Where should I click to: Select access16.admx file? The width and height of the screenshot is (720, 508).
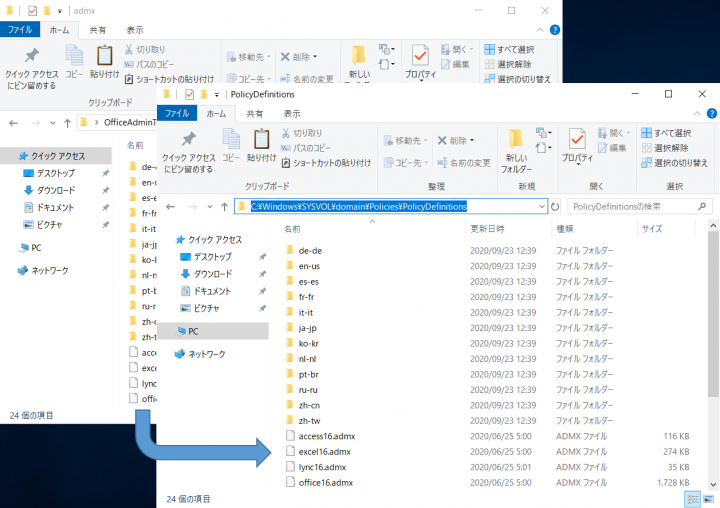(326, 436)
